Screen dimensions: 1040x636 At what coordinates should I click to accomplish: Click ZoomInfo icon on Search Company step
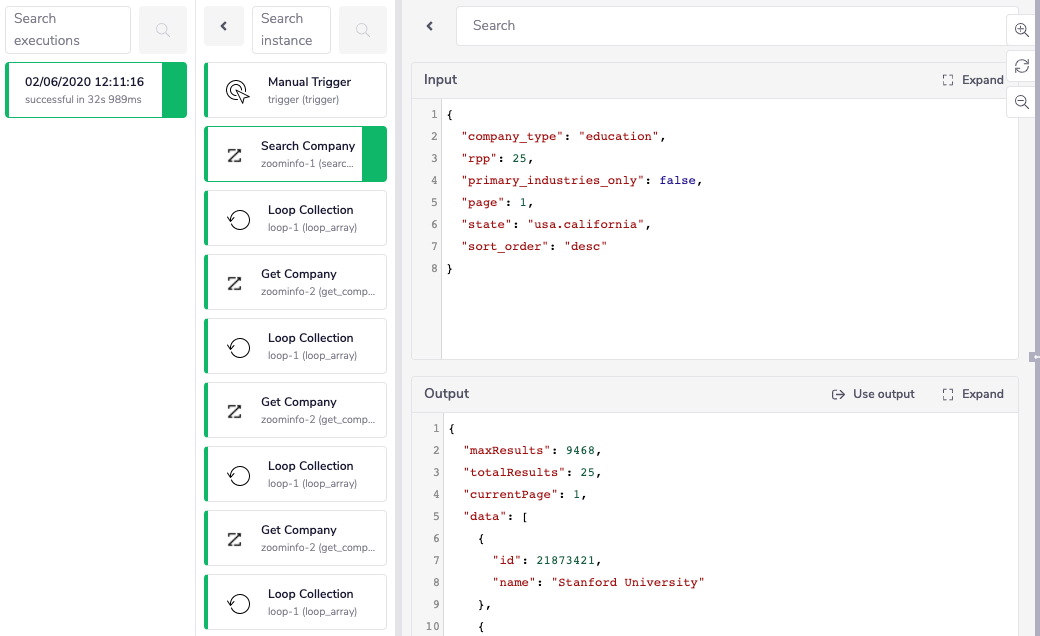235,155
